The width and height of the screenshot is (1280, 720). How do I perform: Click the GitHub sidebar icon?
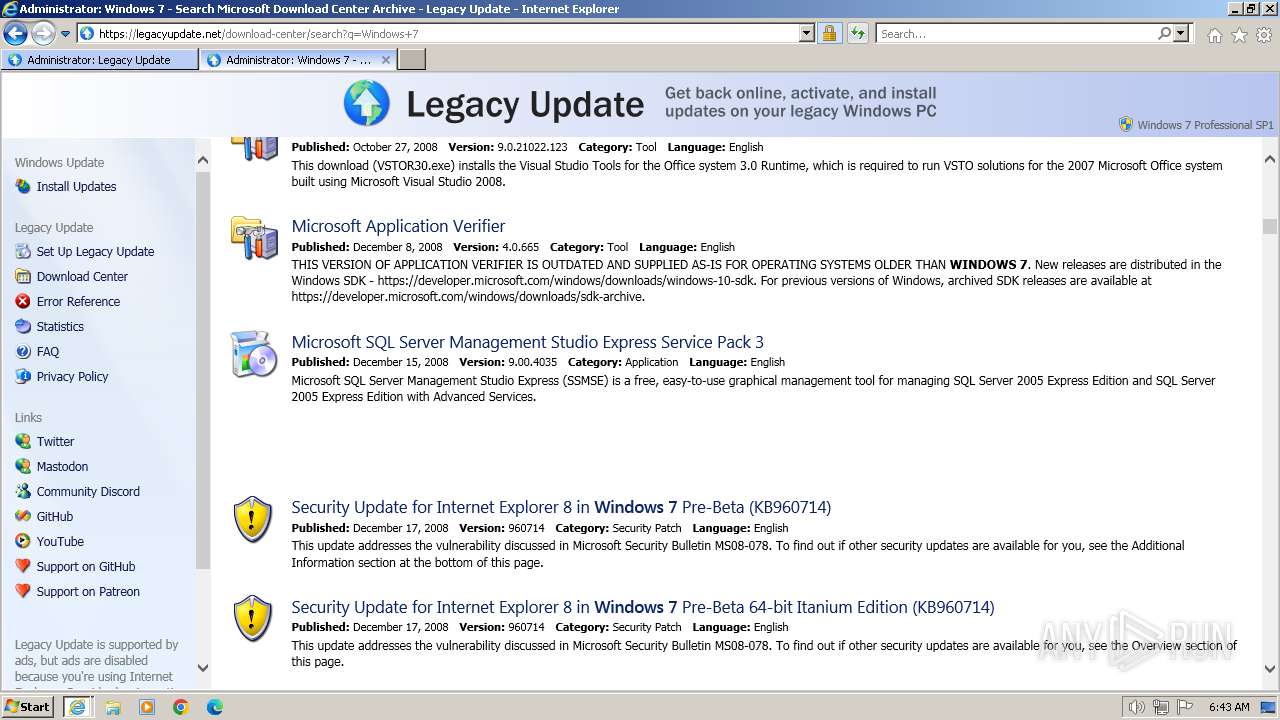[x=23, y=517]
